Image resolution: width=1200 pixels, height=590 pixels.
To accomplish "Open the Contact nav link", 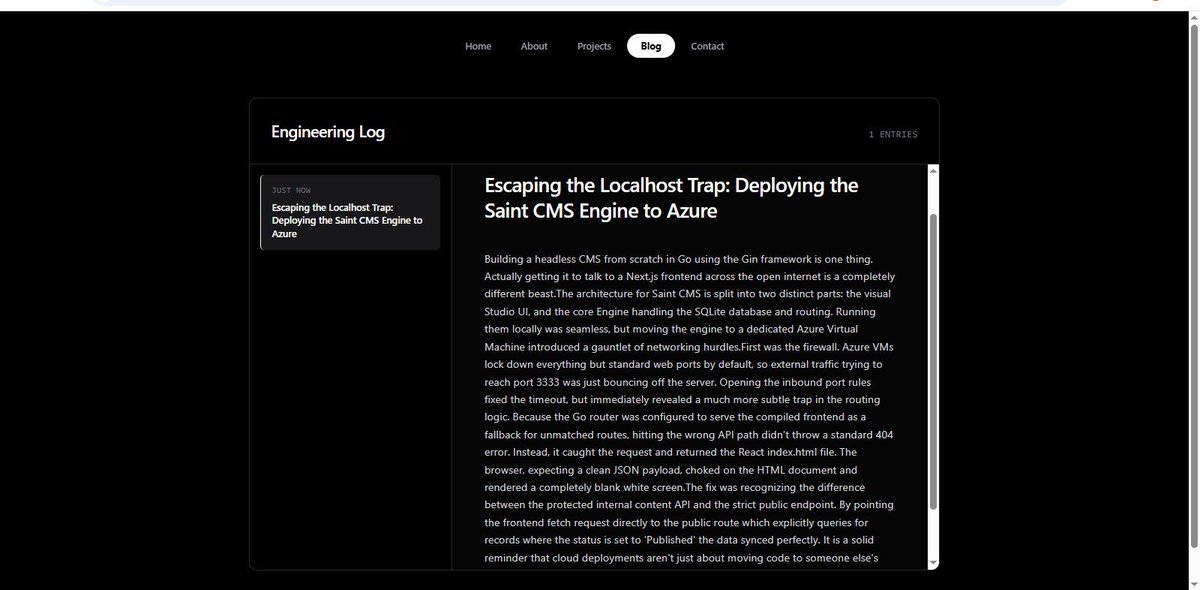I will click(x=707, y=46).
